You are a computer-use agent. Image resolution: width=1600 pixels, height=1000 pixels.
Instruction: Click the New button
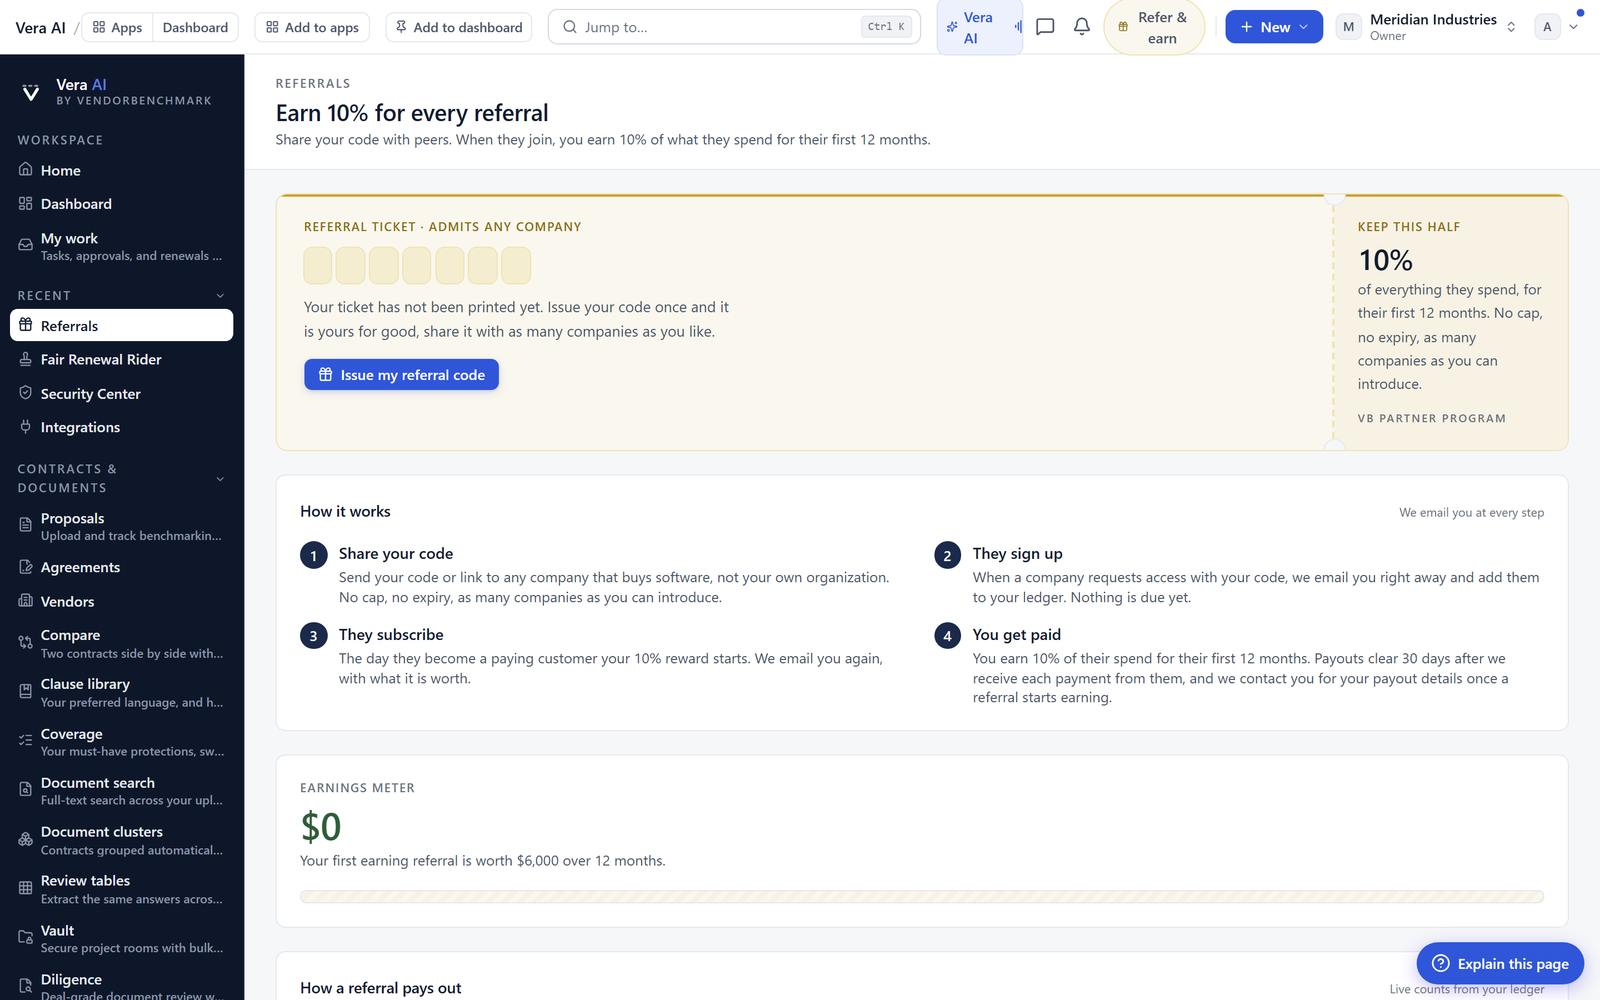pyautogui.click(x=1274, y=27)
